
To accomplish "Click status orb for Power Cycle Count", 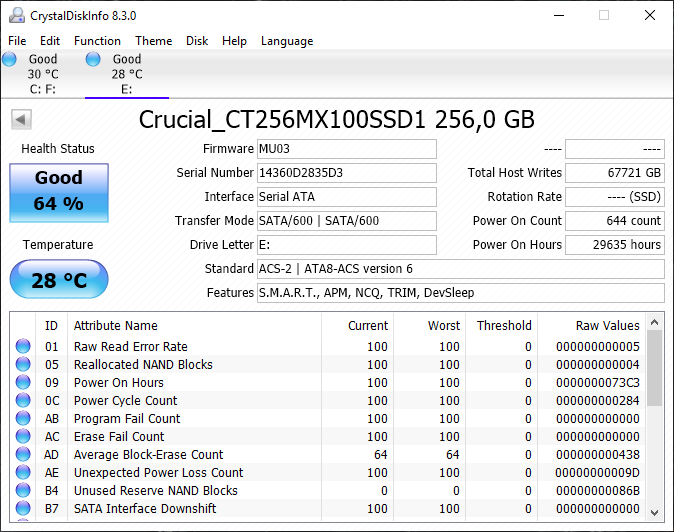I will click(x=23, y=400).
